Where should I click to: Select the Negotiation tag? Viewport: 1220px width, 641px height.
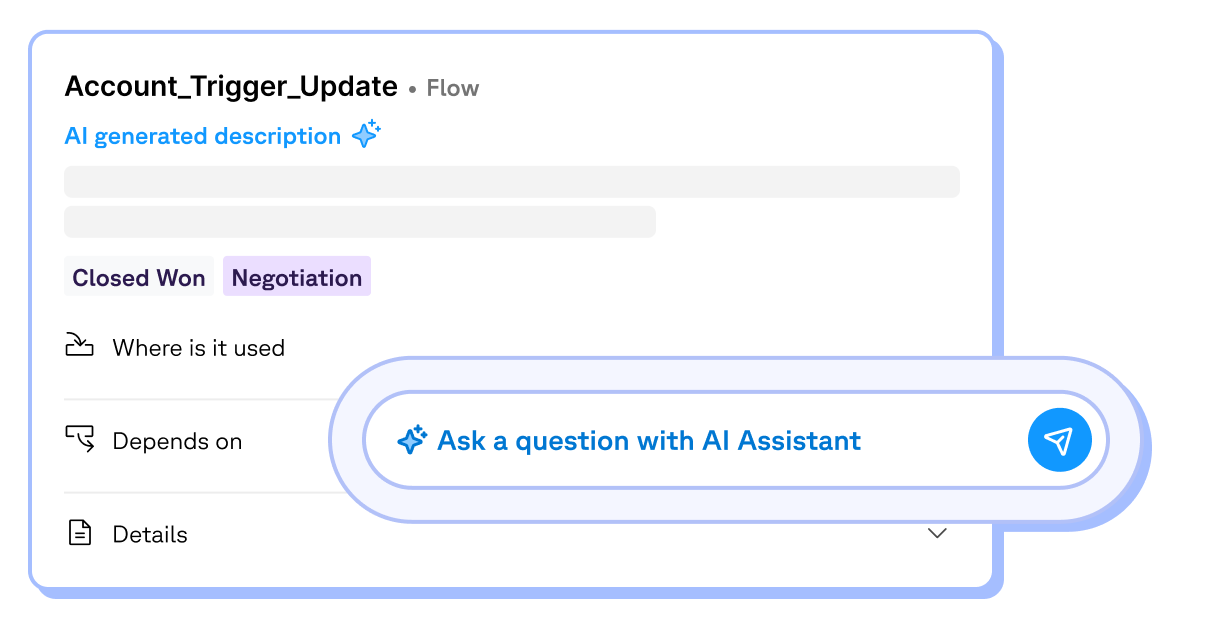tap(297, 277)
